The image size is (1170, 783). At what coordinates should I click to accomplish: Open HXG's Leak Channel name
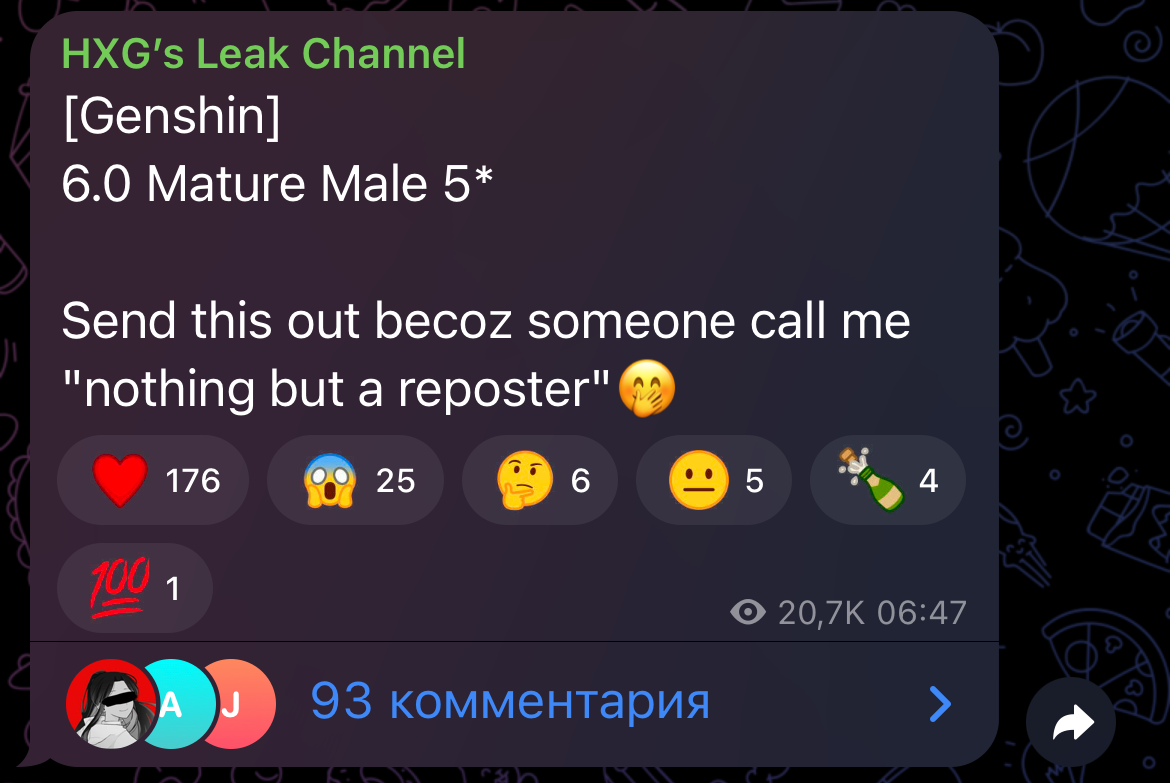(x=263, y=54)
